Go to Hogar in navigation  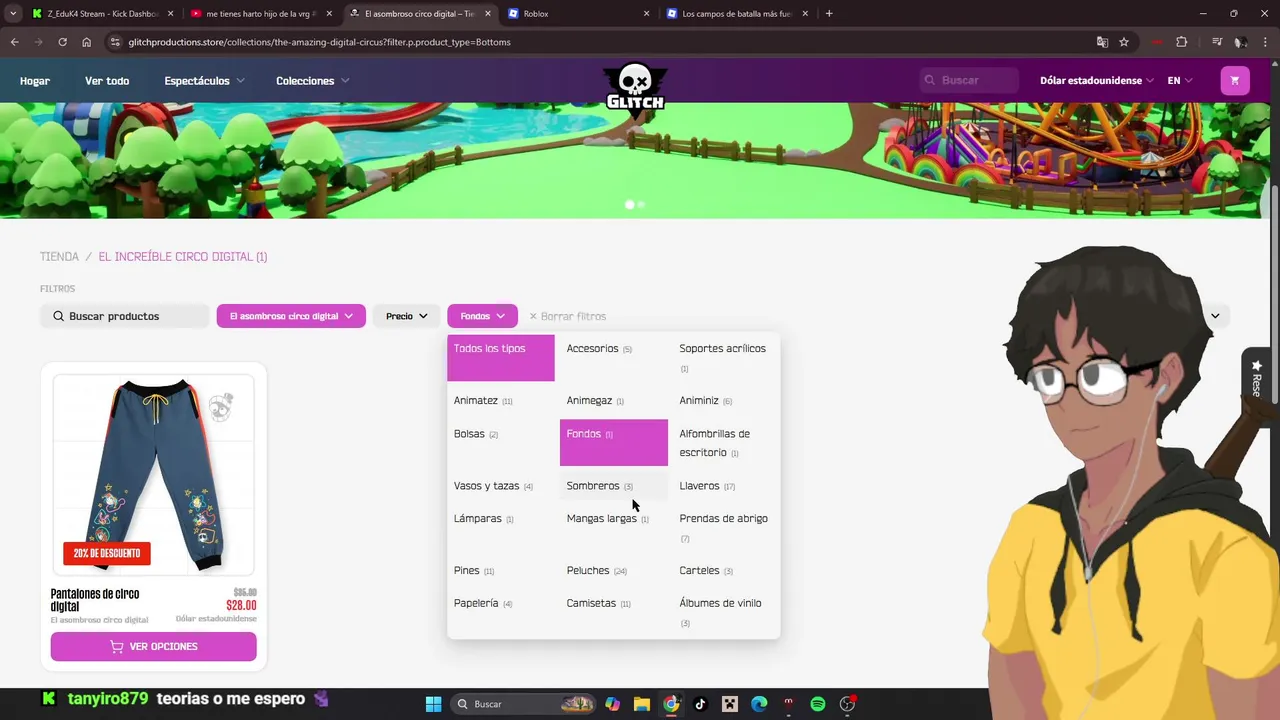coord(35,81)
